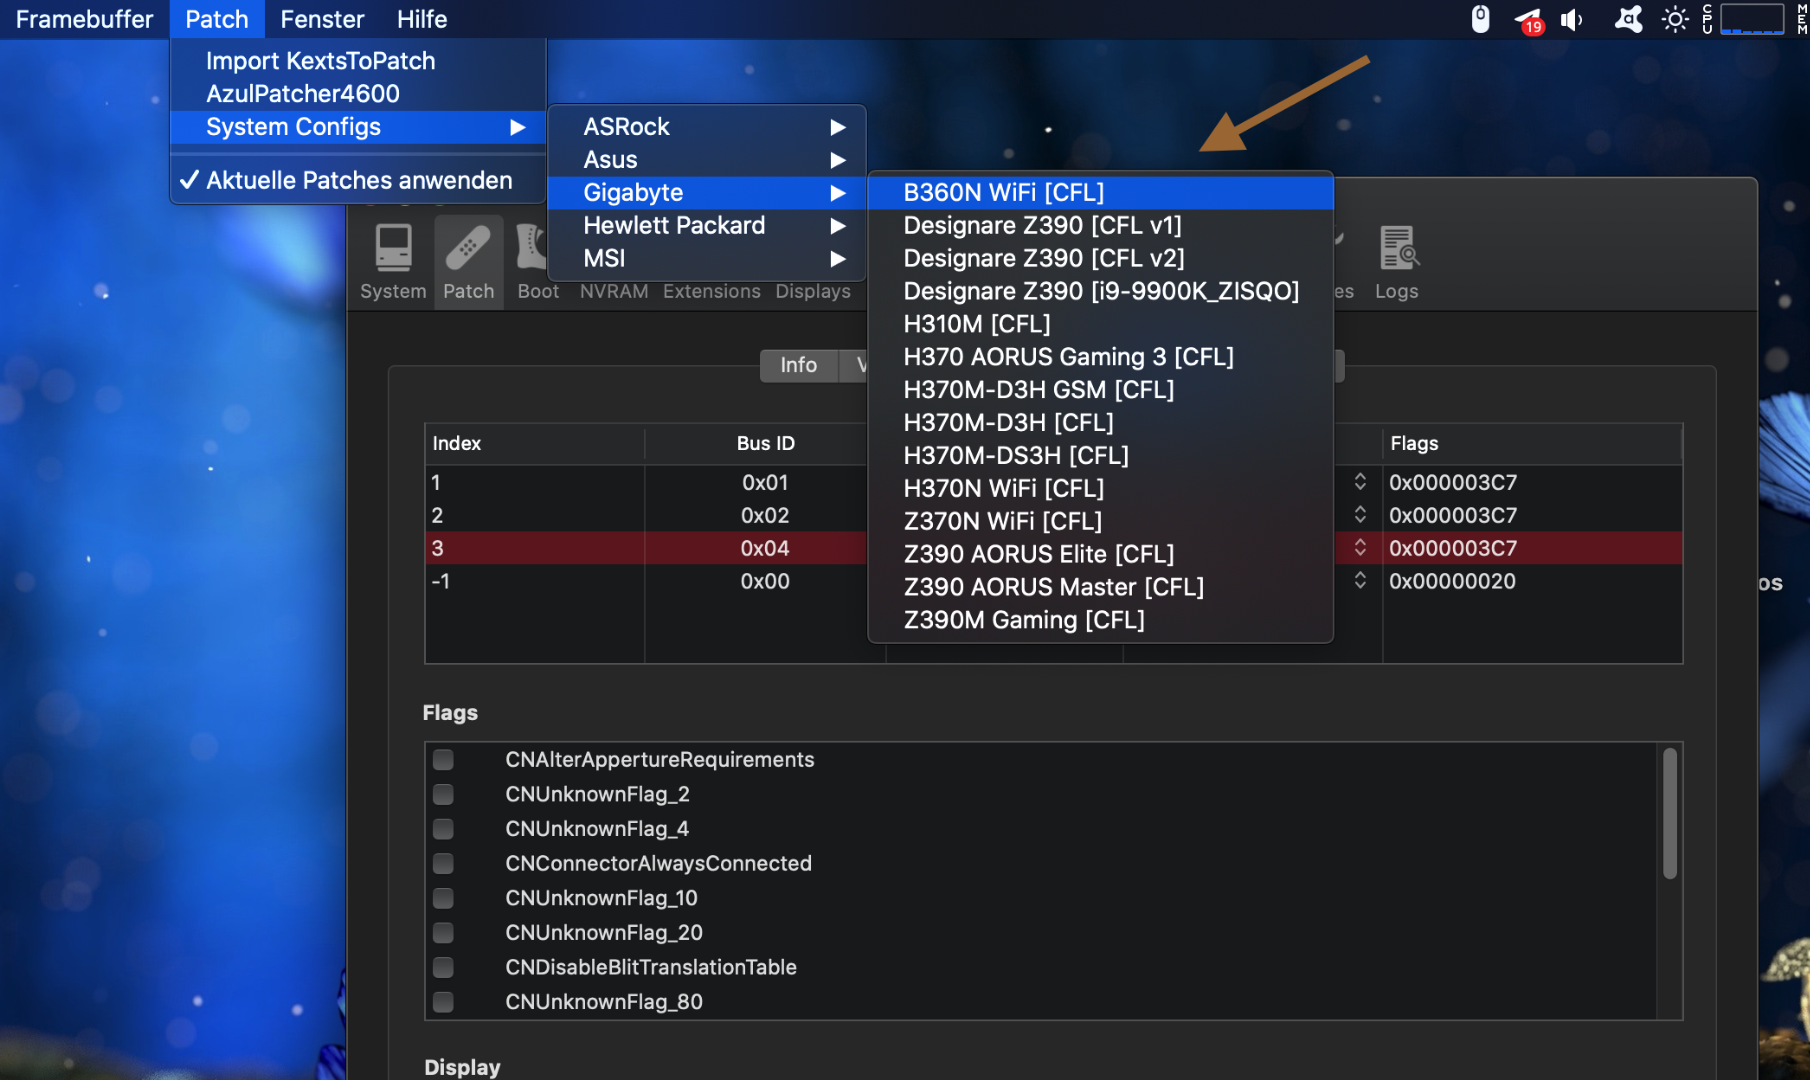Viewport: 1810px width, 1080px height.
Task: Toggle the CNUnknownFlag_10 checkbox
Action: click(443, 898)
